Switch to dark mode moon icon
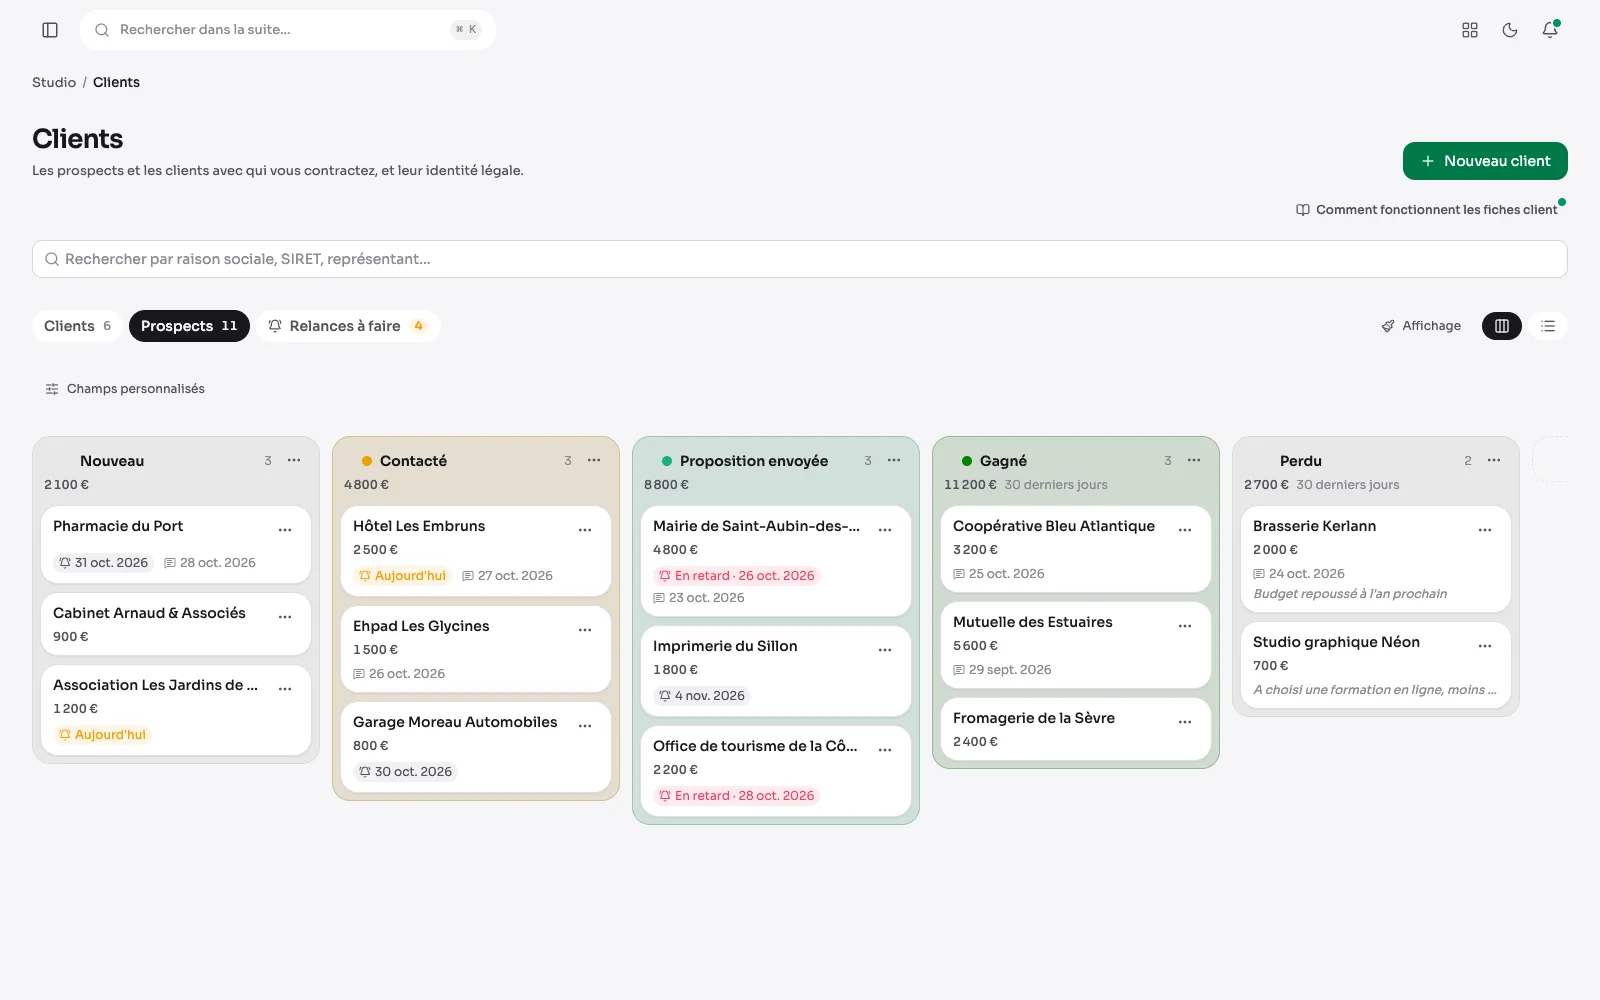 [x=1510, y=30]
